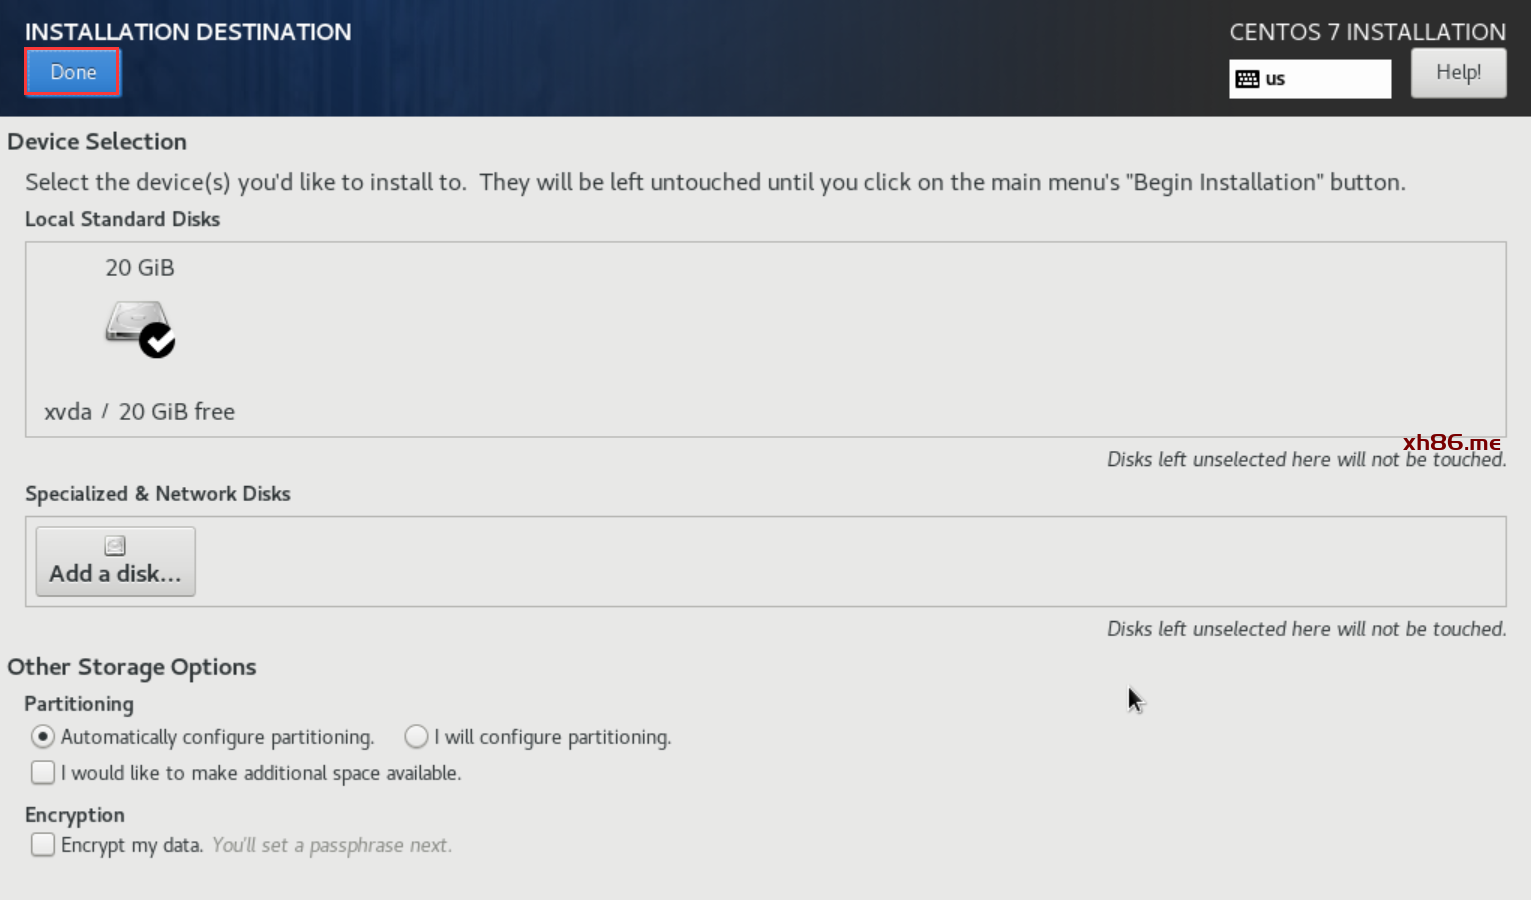Choose the 'I will configure partitioning' radio button
This screenshot has width=1531, height=900.
click(x=416, y=737)
